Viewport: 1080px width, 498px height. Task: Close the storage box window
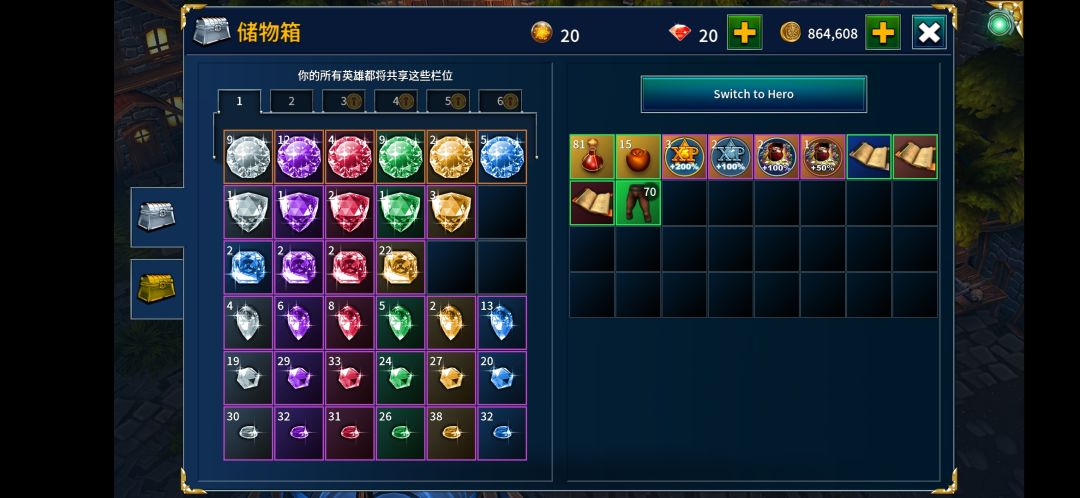tap(929, 32)
